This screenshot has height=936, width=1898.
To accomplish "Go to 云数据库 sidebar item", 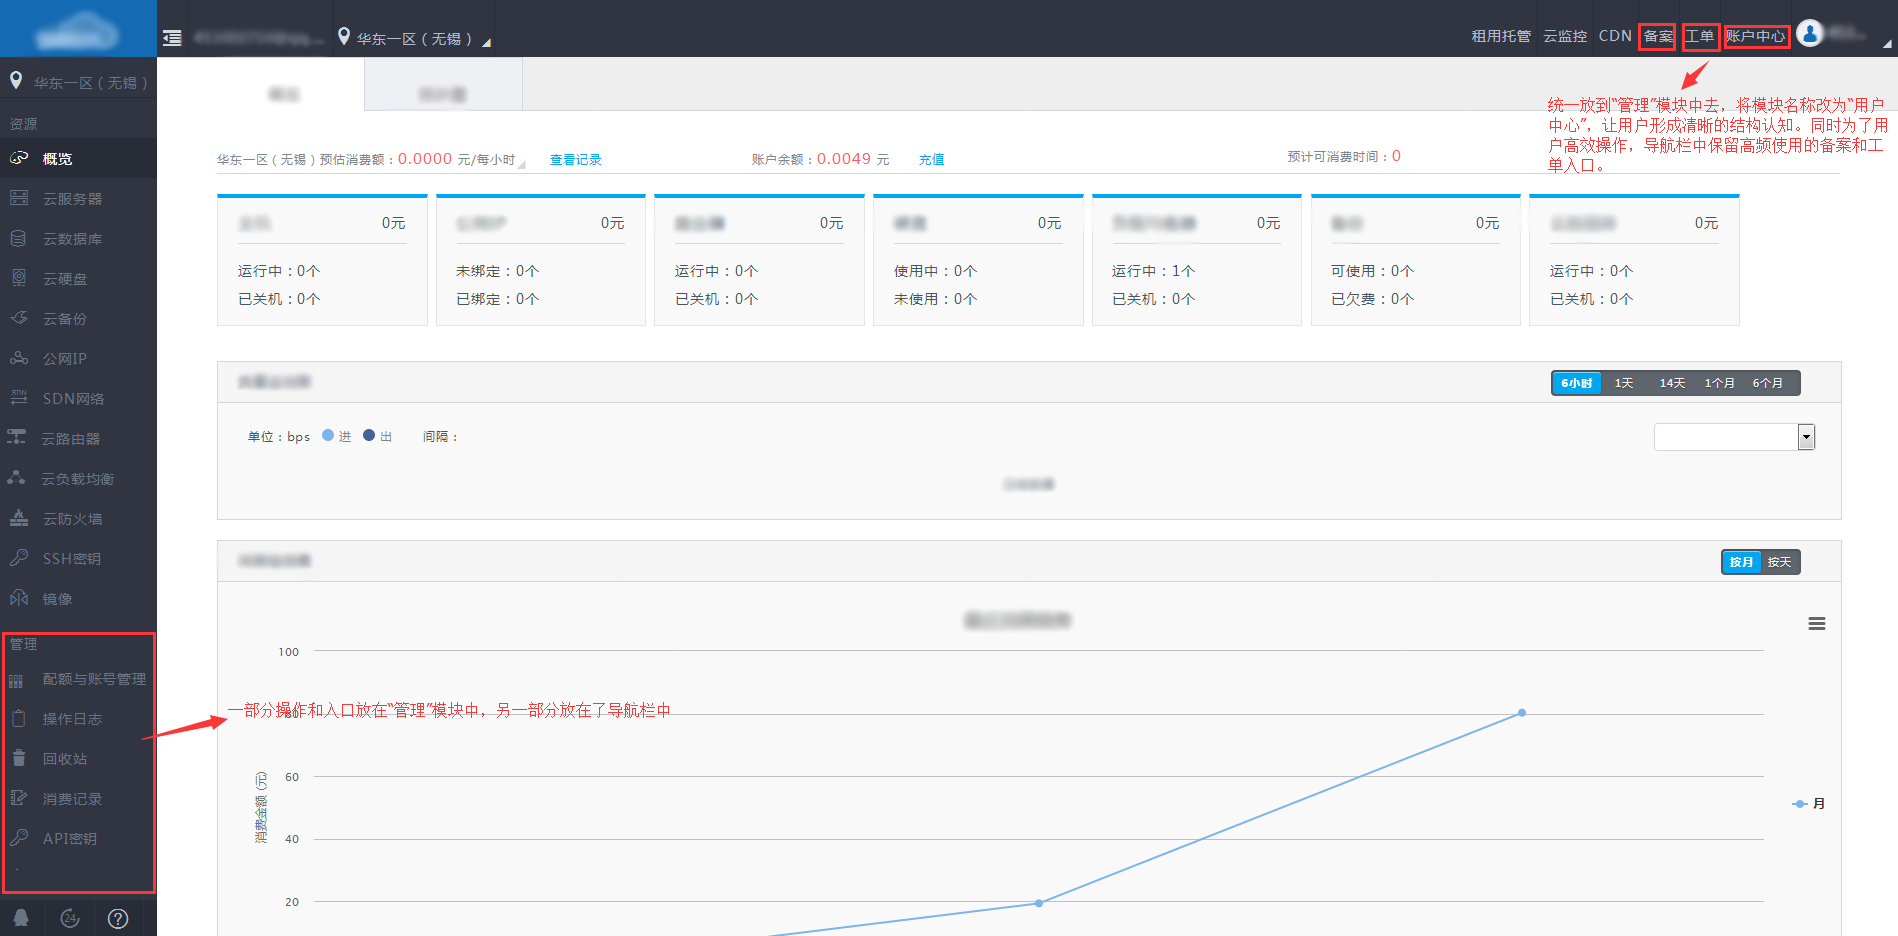I will tap(78, 238).
